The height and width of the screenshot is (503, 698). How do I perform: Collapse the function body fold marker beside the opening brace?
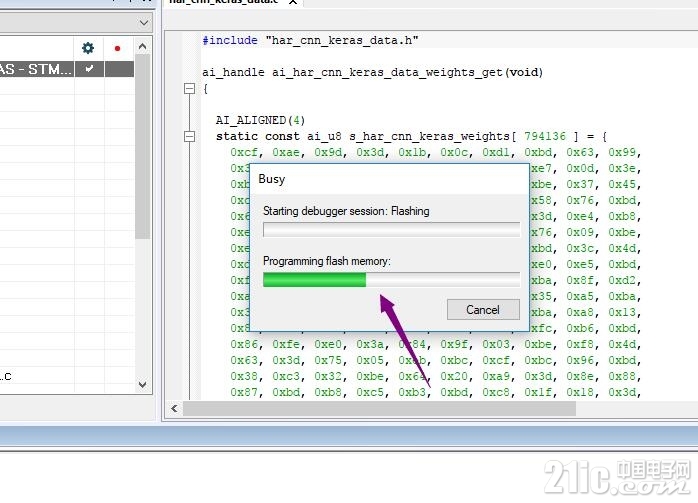189,89
